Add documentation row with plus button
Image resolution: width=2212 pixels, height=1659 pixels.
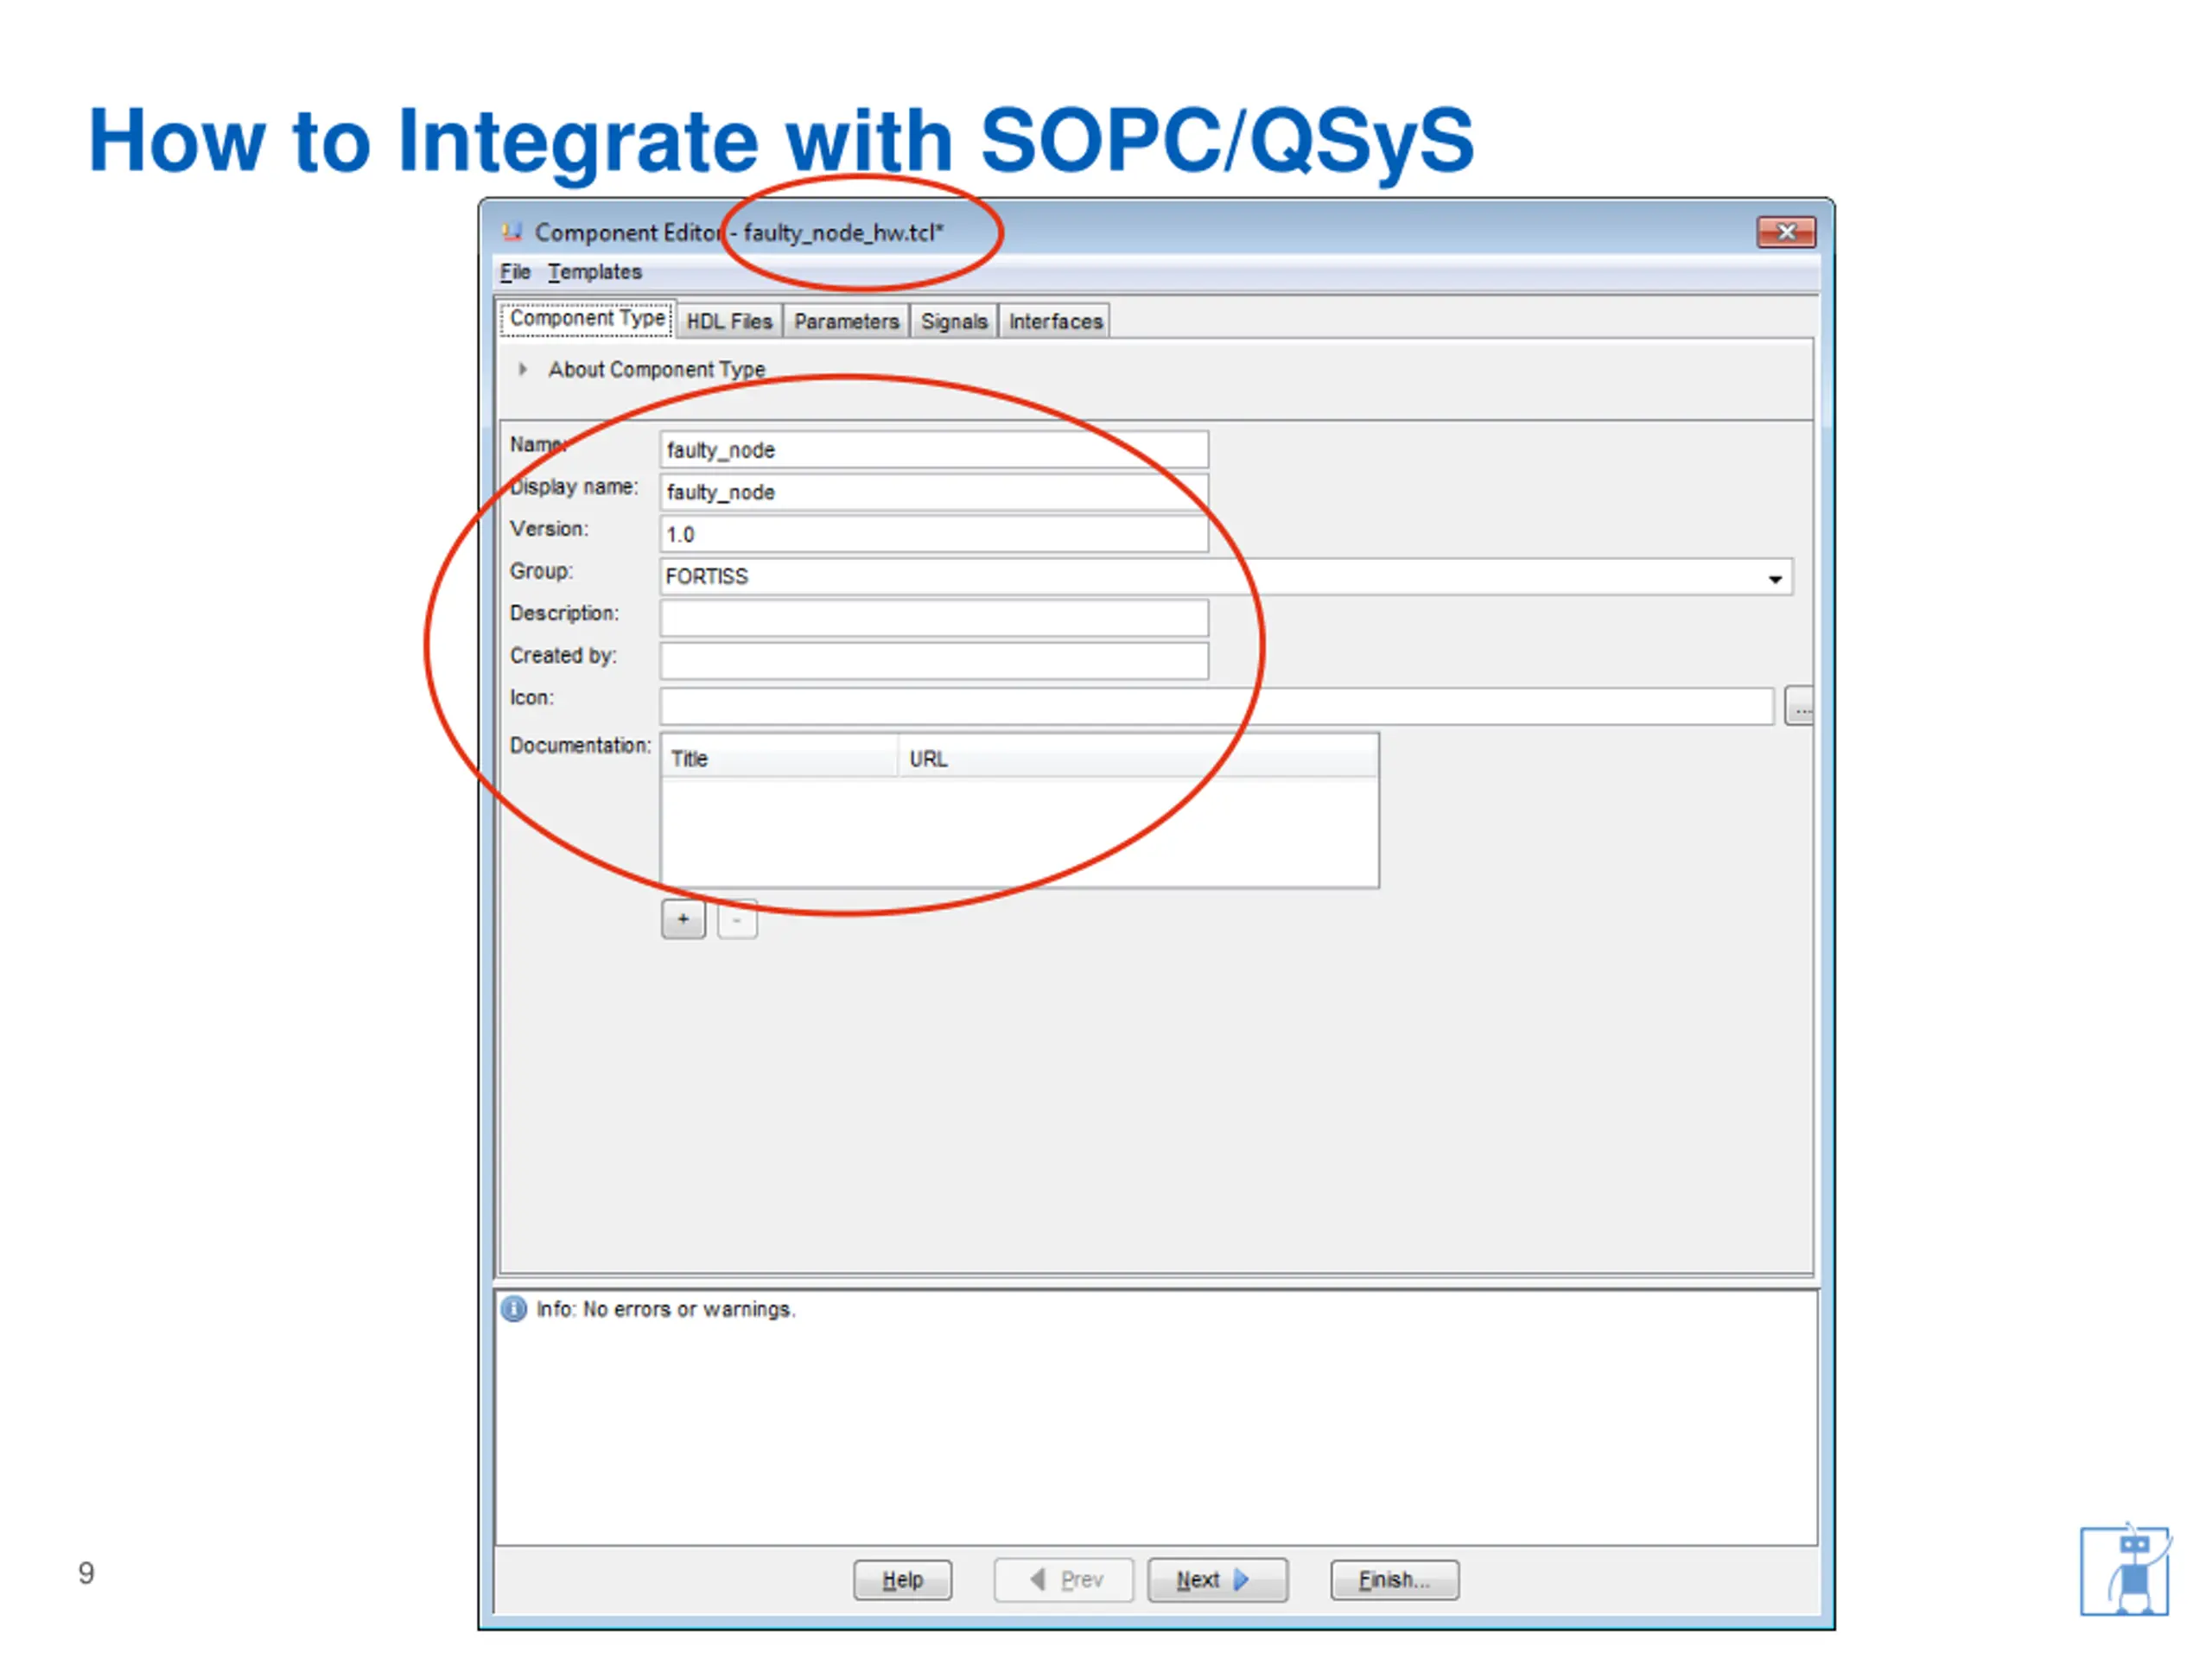click(x=683, y=919)
